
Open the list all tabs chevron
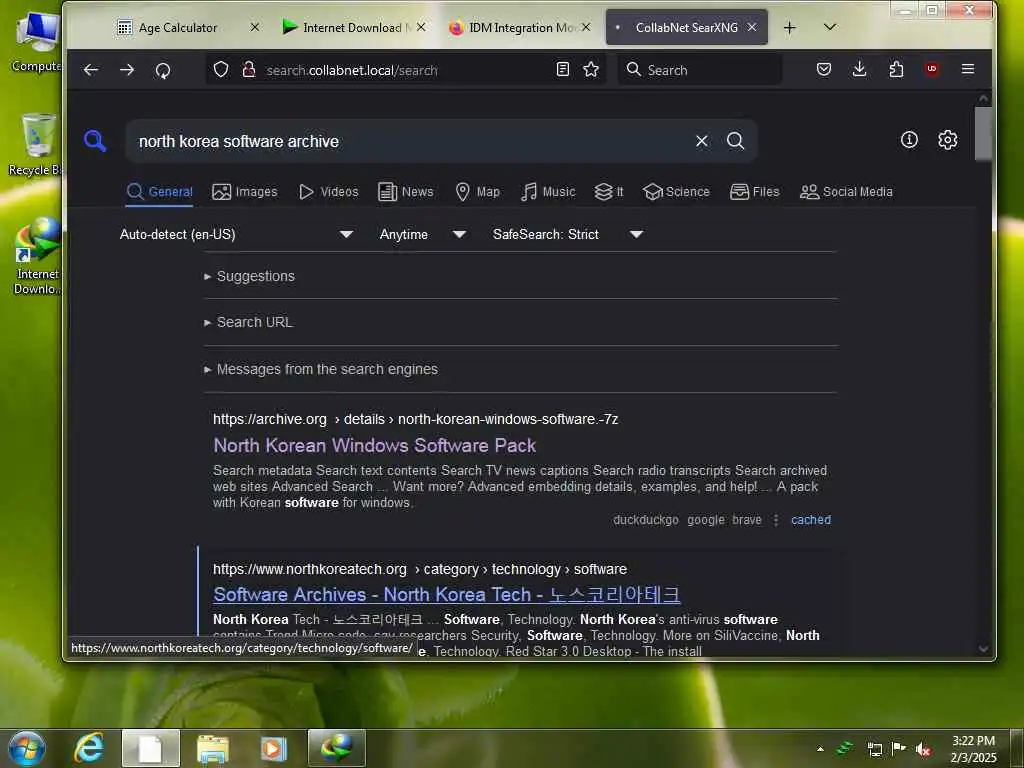(830, 27)
